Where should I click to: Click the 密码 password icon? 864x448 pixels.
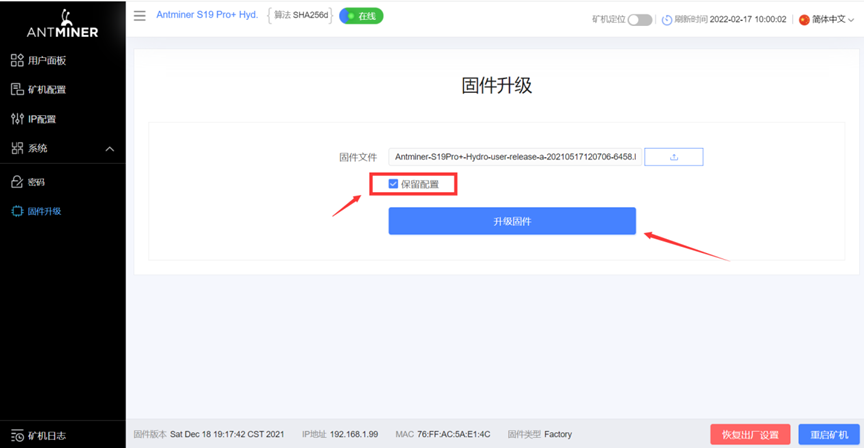[17, 182]
